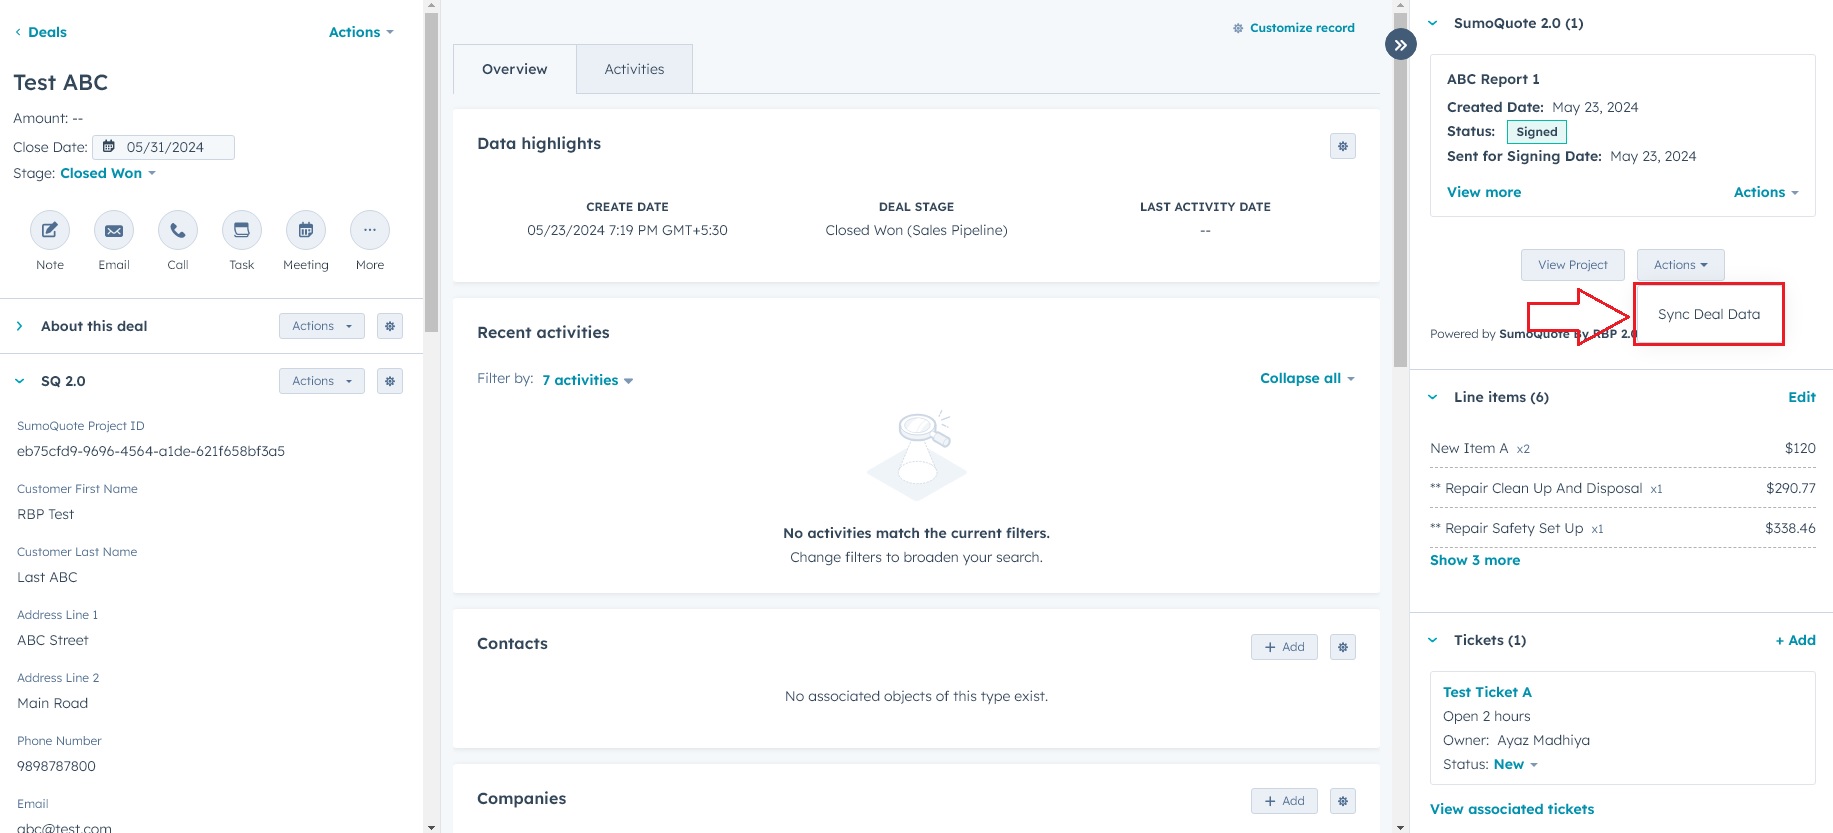
Task: Collapse the SumoQuote 2.0 (1) section
Action: click(x=1432, y=23)
